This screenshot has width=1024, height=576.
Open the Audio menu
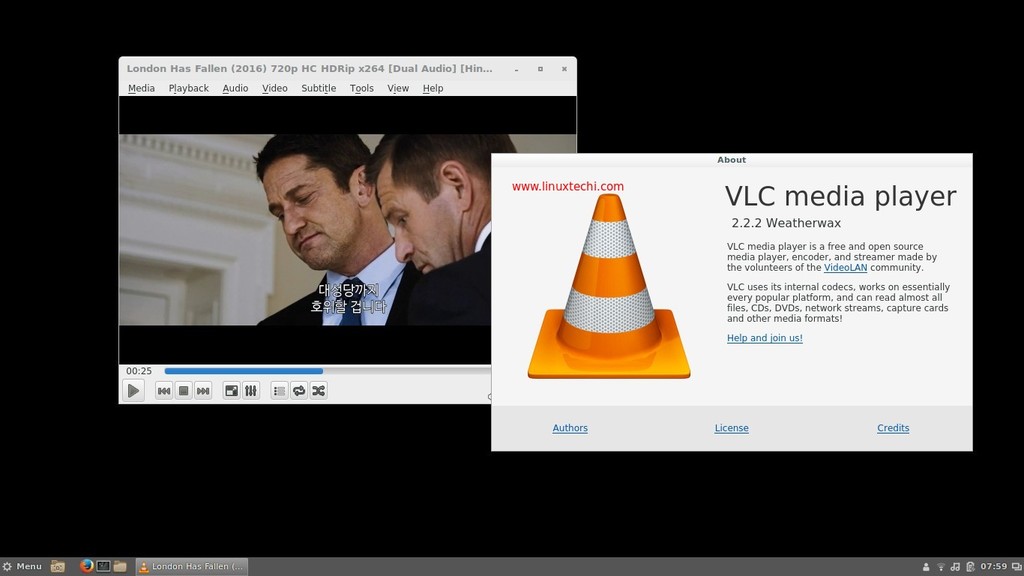[x=235, y=88]
